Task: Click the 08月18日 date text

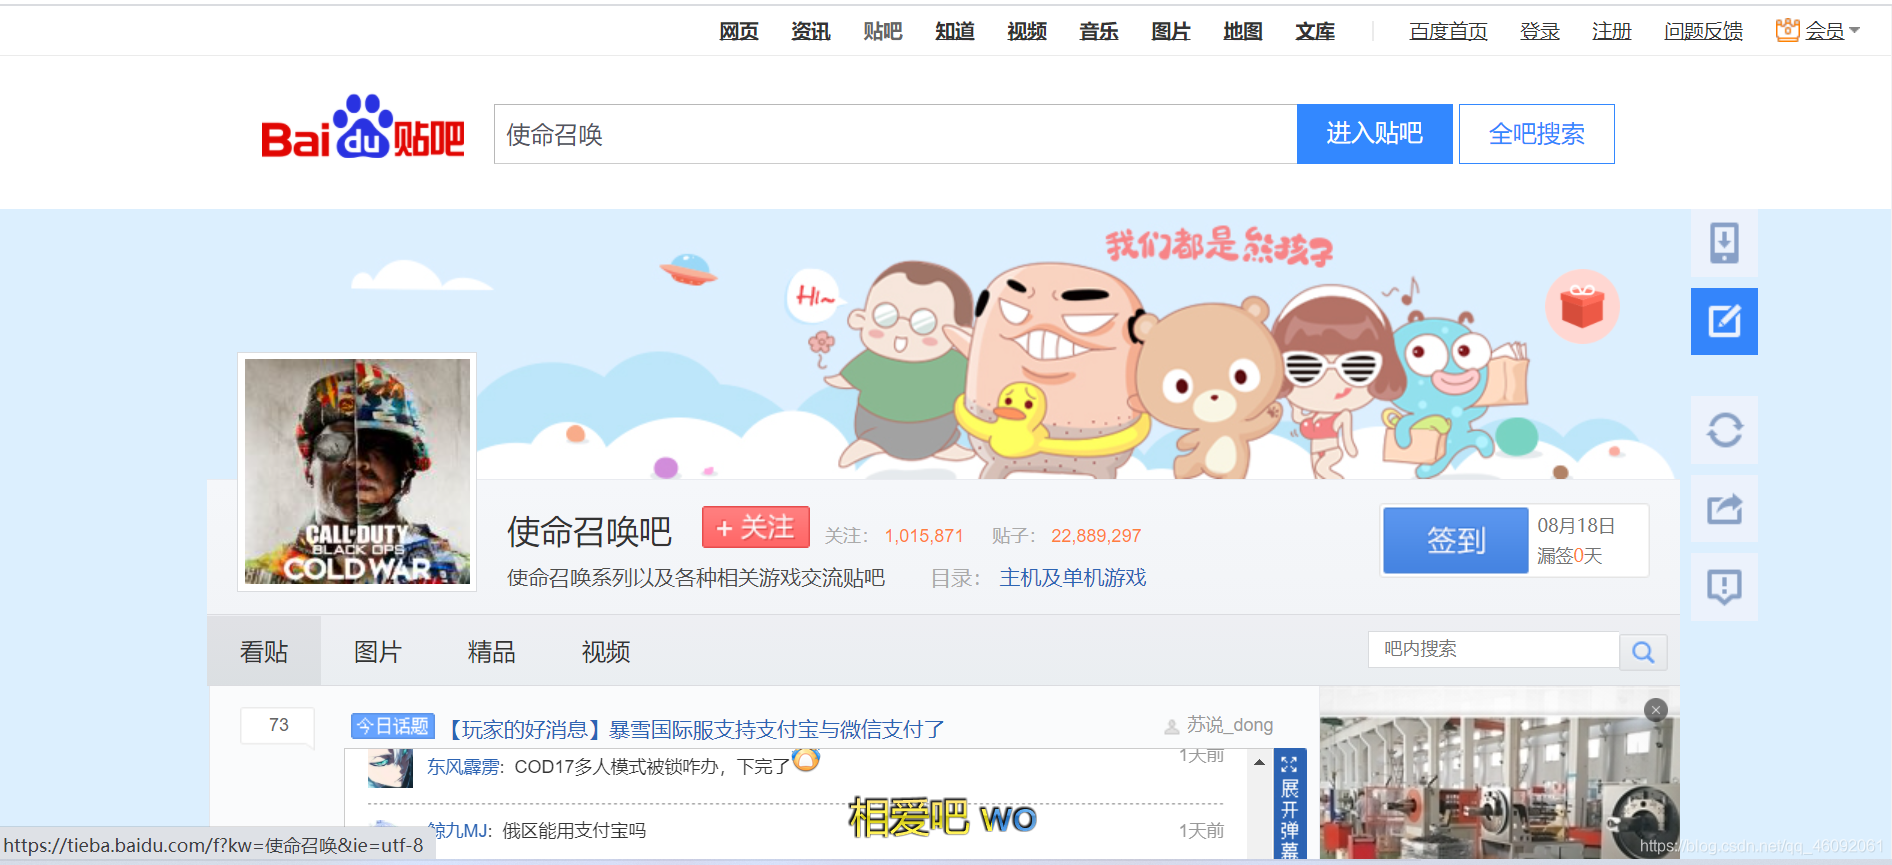Action: click(x=1576, y=526)
